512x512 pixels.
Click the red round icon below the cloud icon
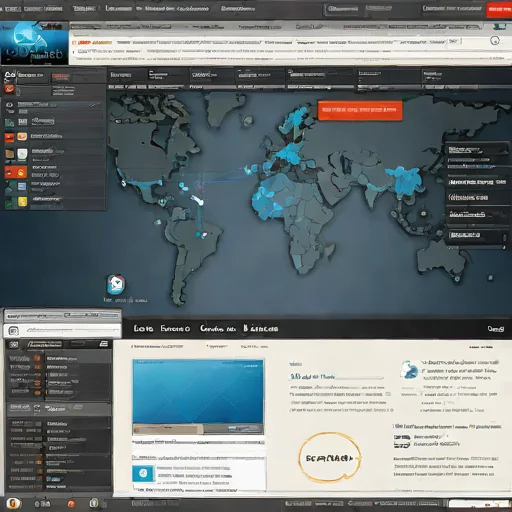click(x=9, y=89)
